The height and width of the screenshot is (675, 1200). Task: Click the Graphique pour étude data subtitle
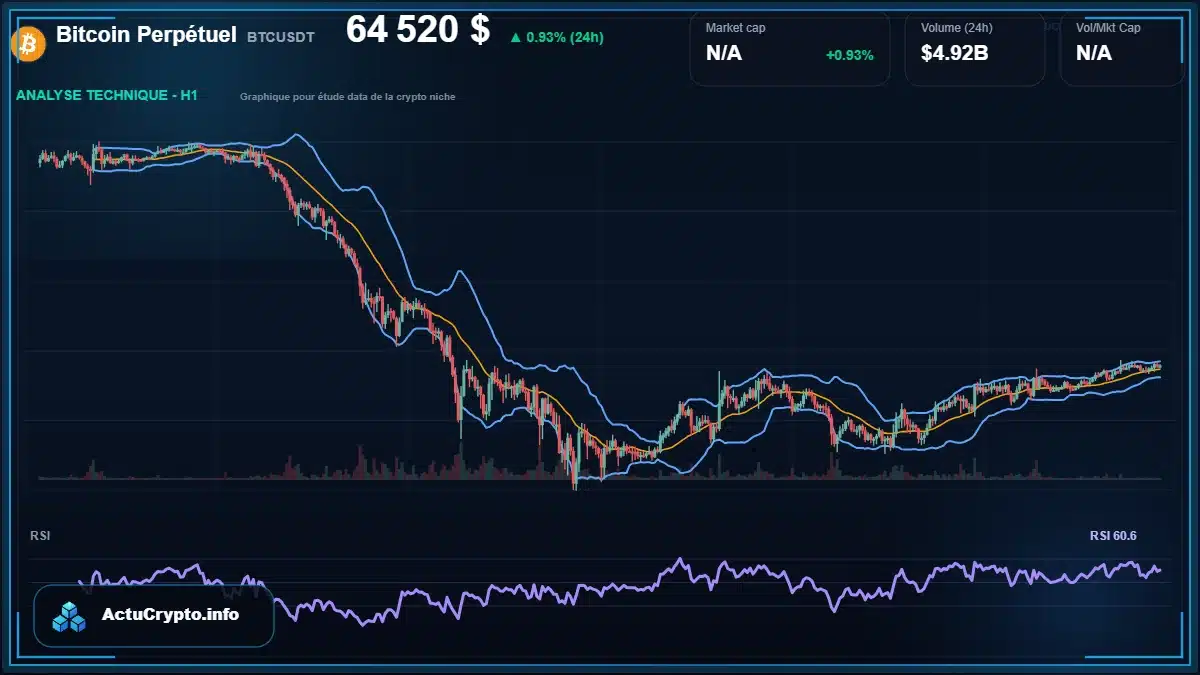(348, 97)
